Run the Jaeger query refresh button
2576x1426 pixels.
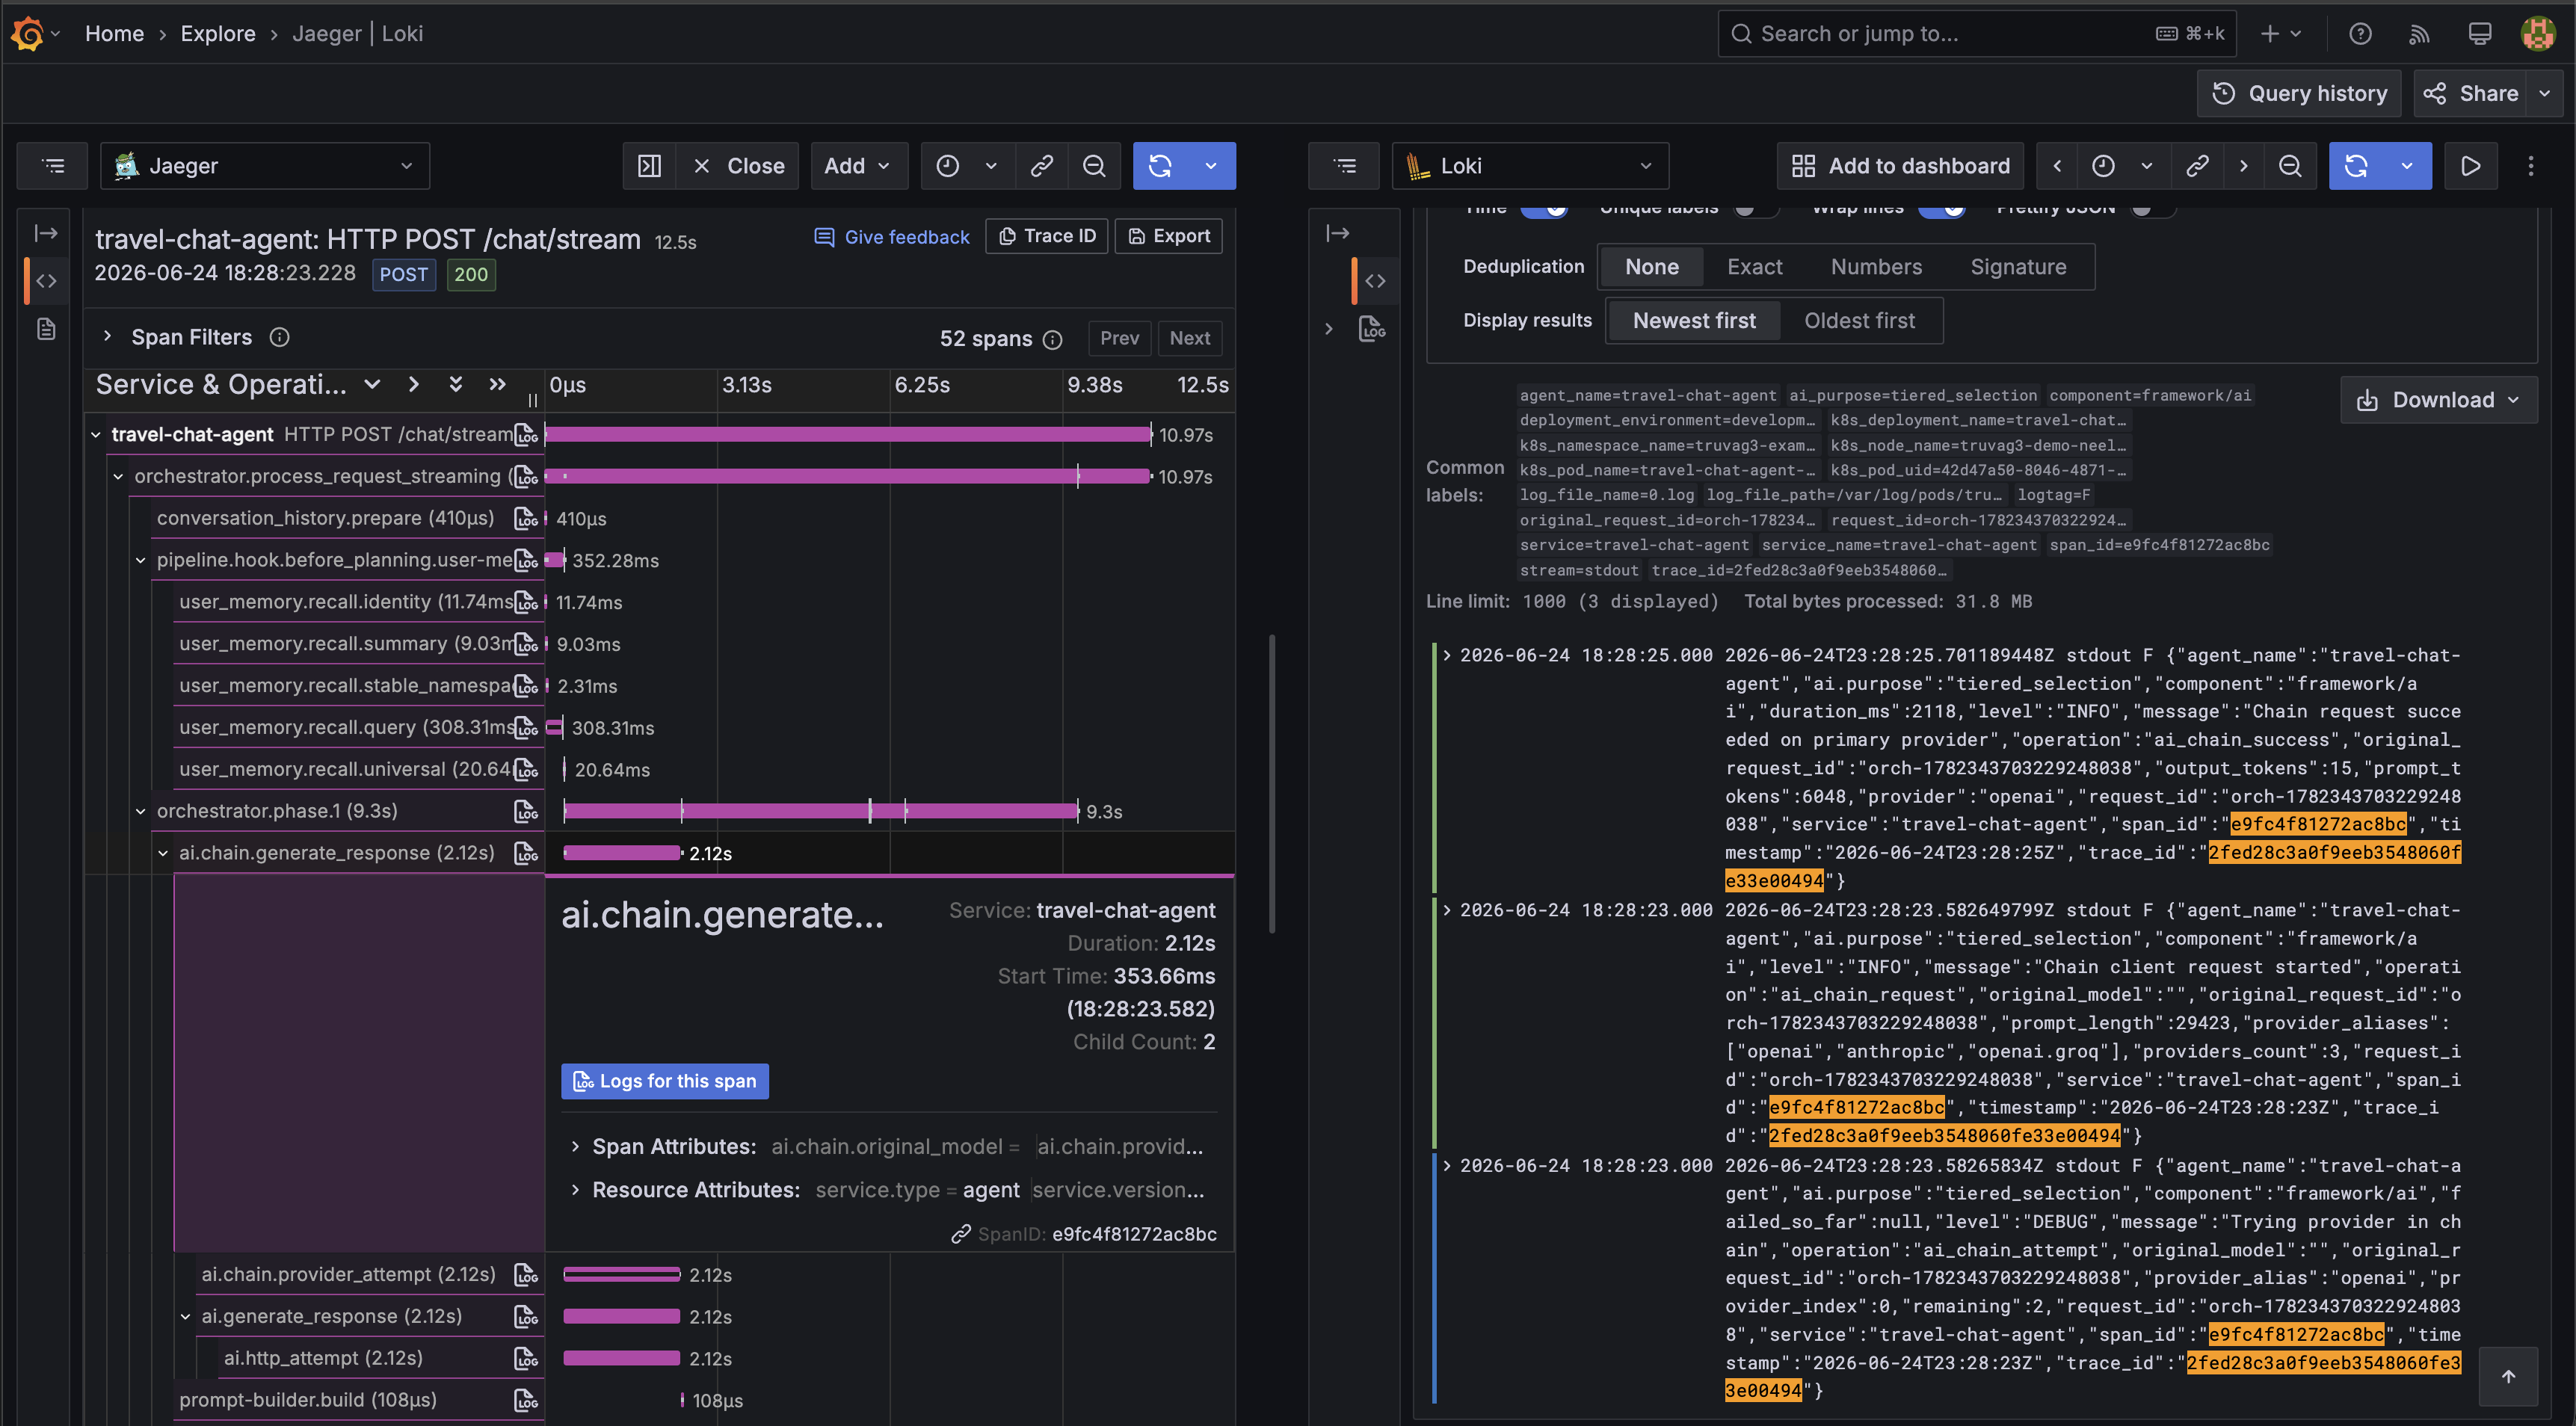(x=1160, y=166)
